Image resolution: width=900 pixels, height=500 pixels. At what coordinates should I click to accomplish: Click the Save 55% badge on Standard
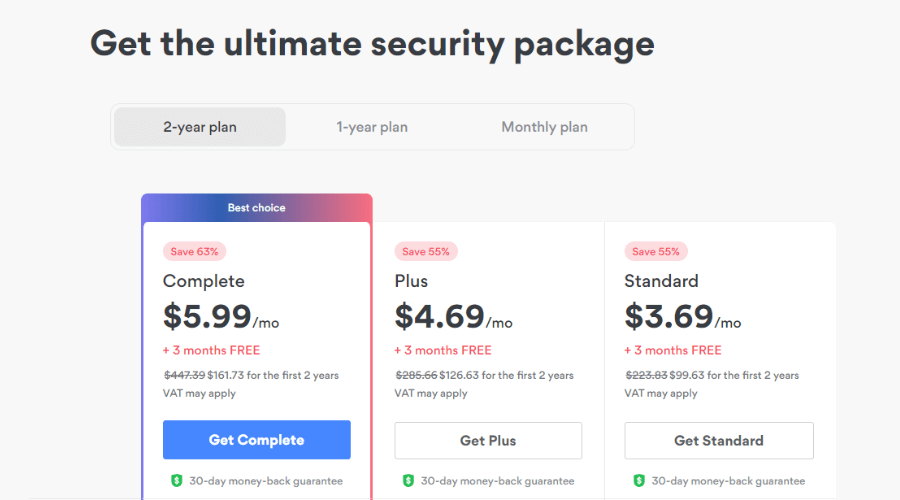click(x=656, y=251)
